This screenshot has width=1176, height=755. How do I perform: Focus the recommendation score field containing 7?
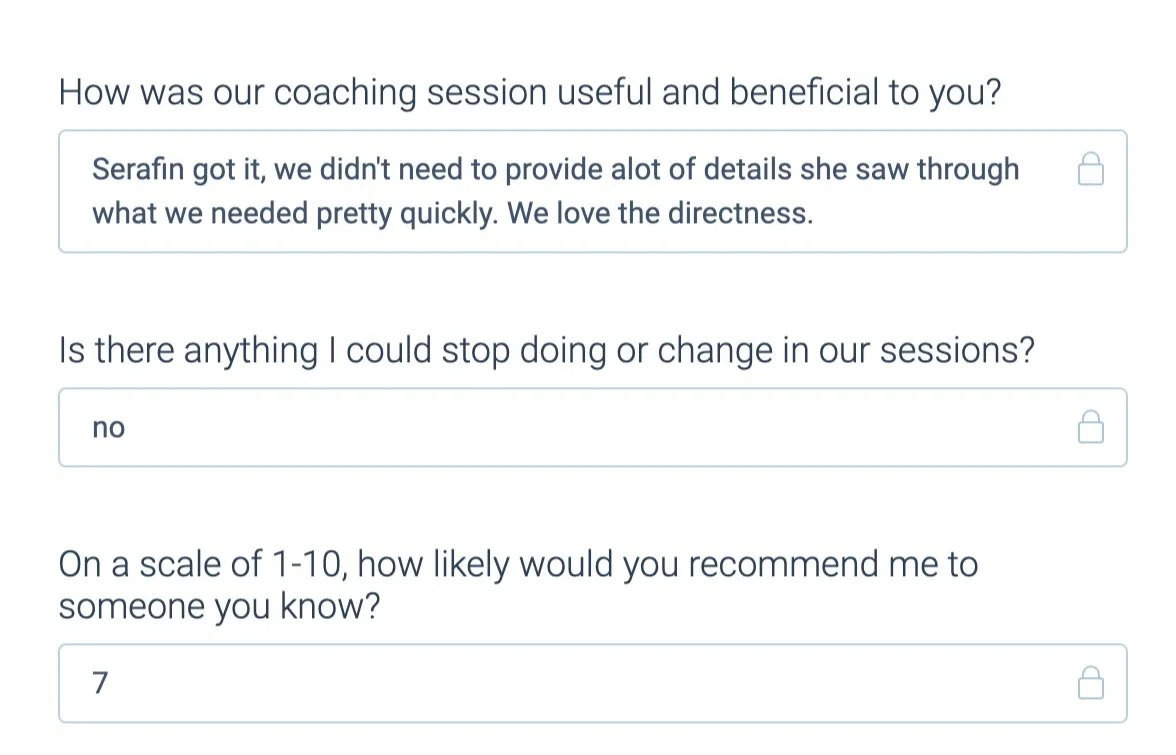point(592,683)
